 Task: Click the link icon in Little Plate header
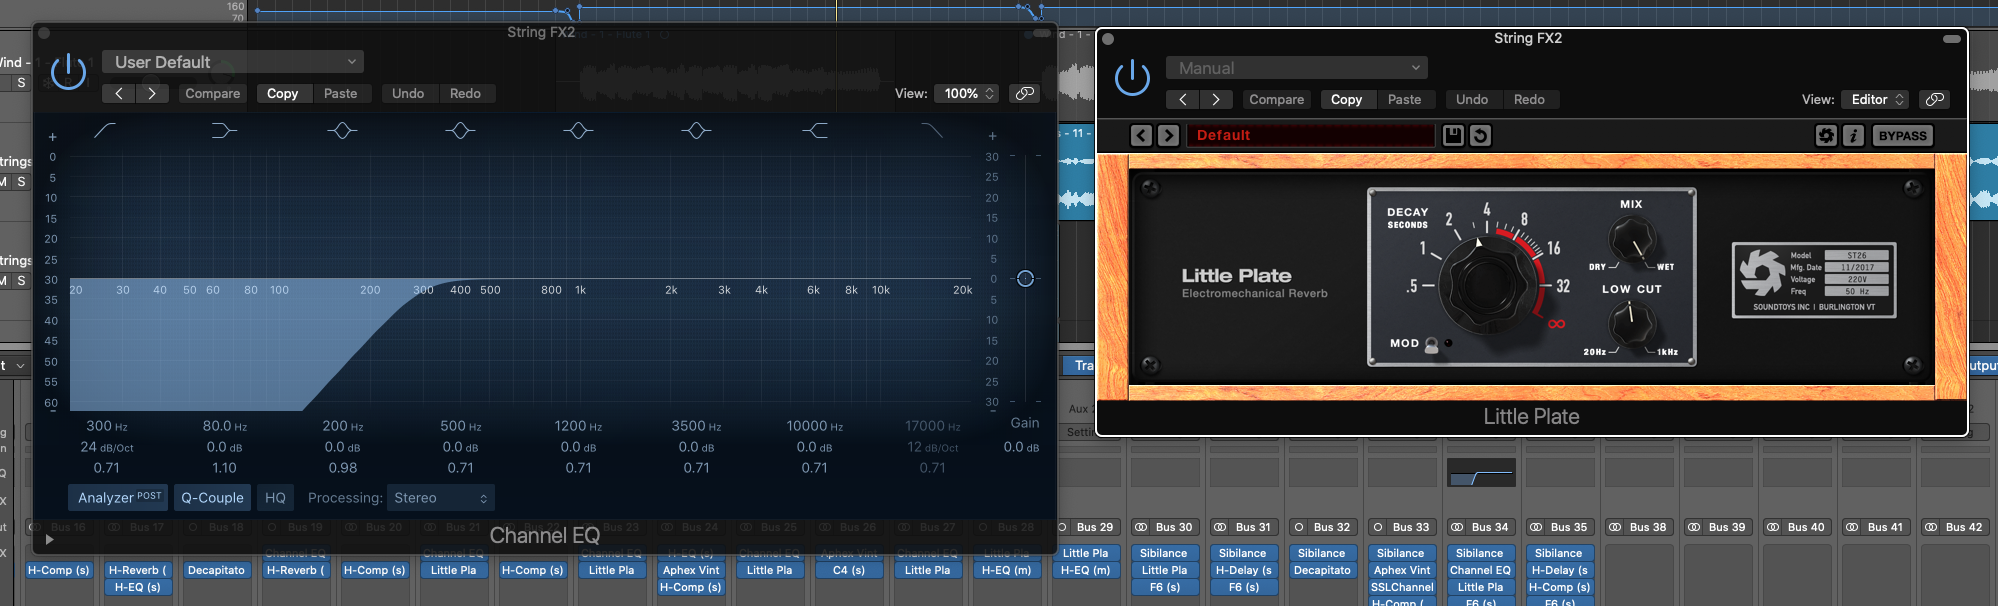click(x=1935, y=99)
